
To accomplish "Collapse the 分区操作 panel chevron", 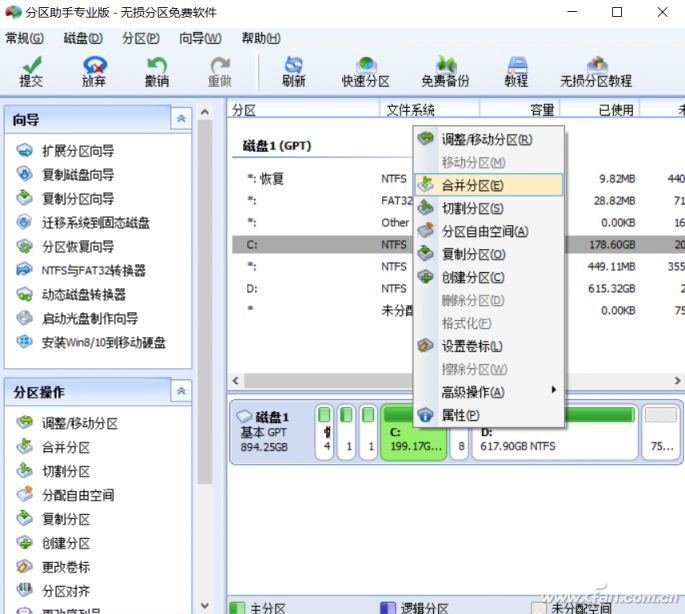I will [181, 391].
